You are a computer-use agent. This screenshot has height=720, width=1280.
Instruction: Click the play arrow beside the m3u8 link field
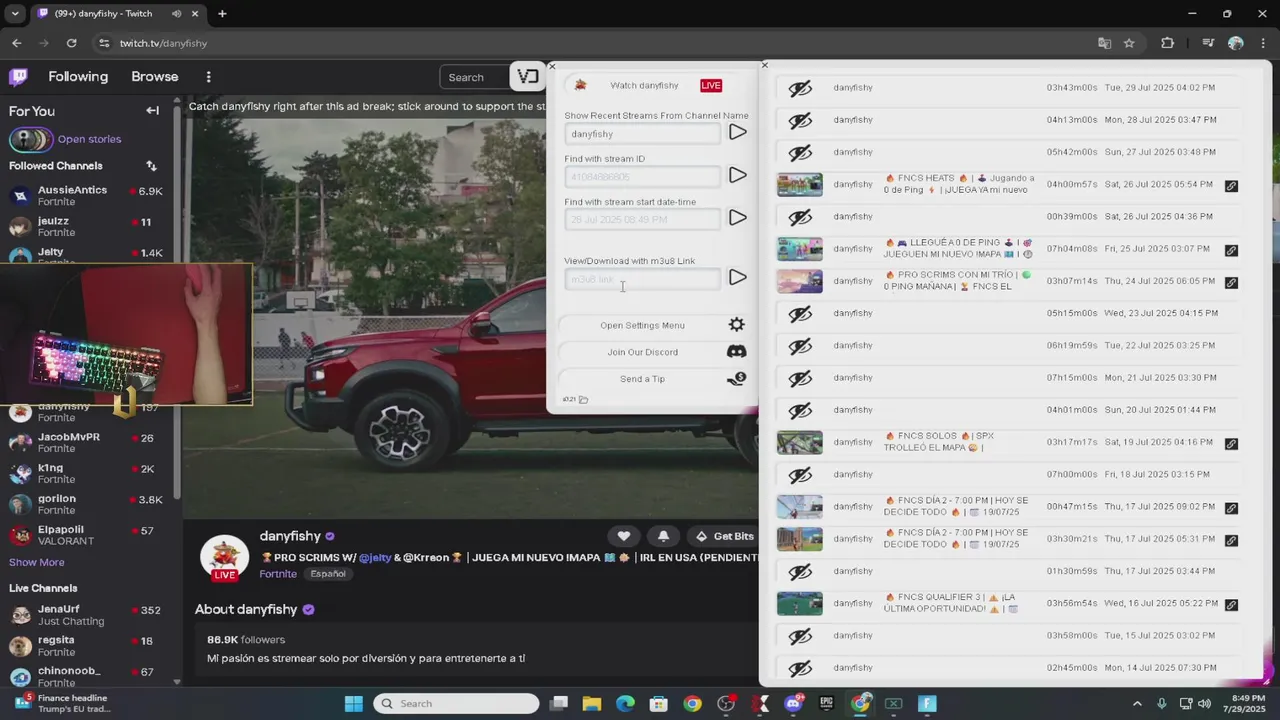tap(737, 277)
